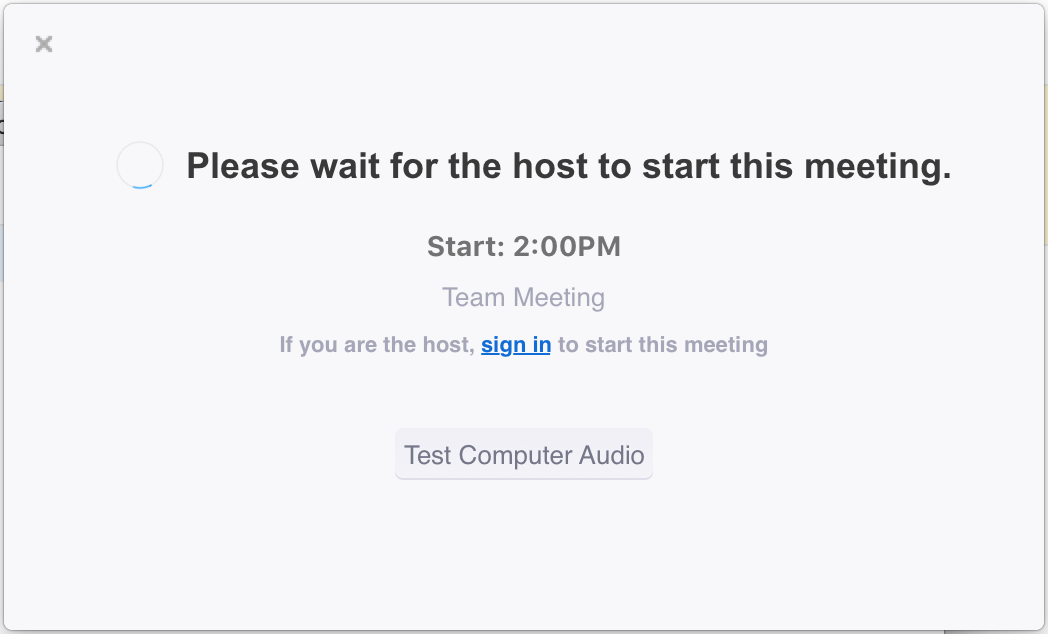Click the word "Team" in the meeting name
The height and width of the screenshot is (634, 1048).
472,298
